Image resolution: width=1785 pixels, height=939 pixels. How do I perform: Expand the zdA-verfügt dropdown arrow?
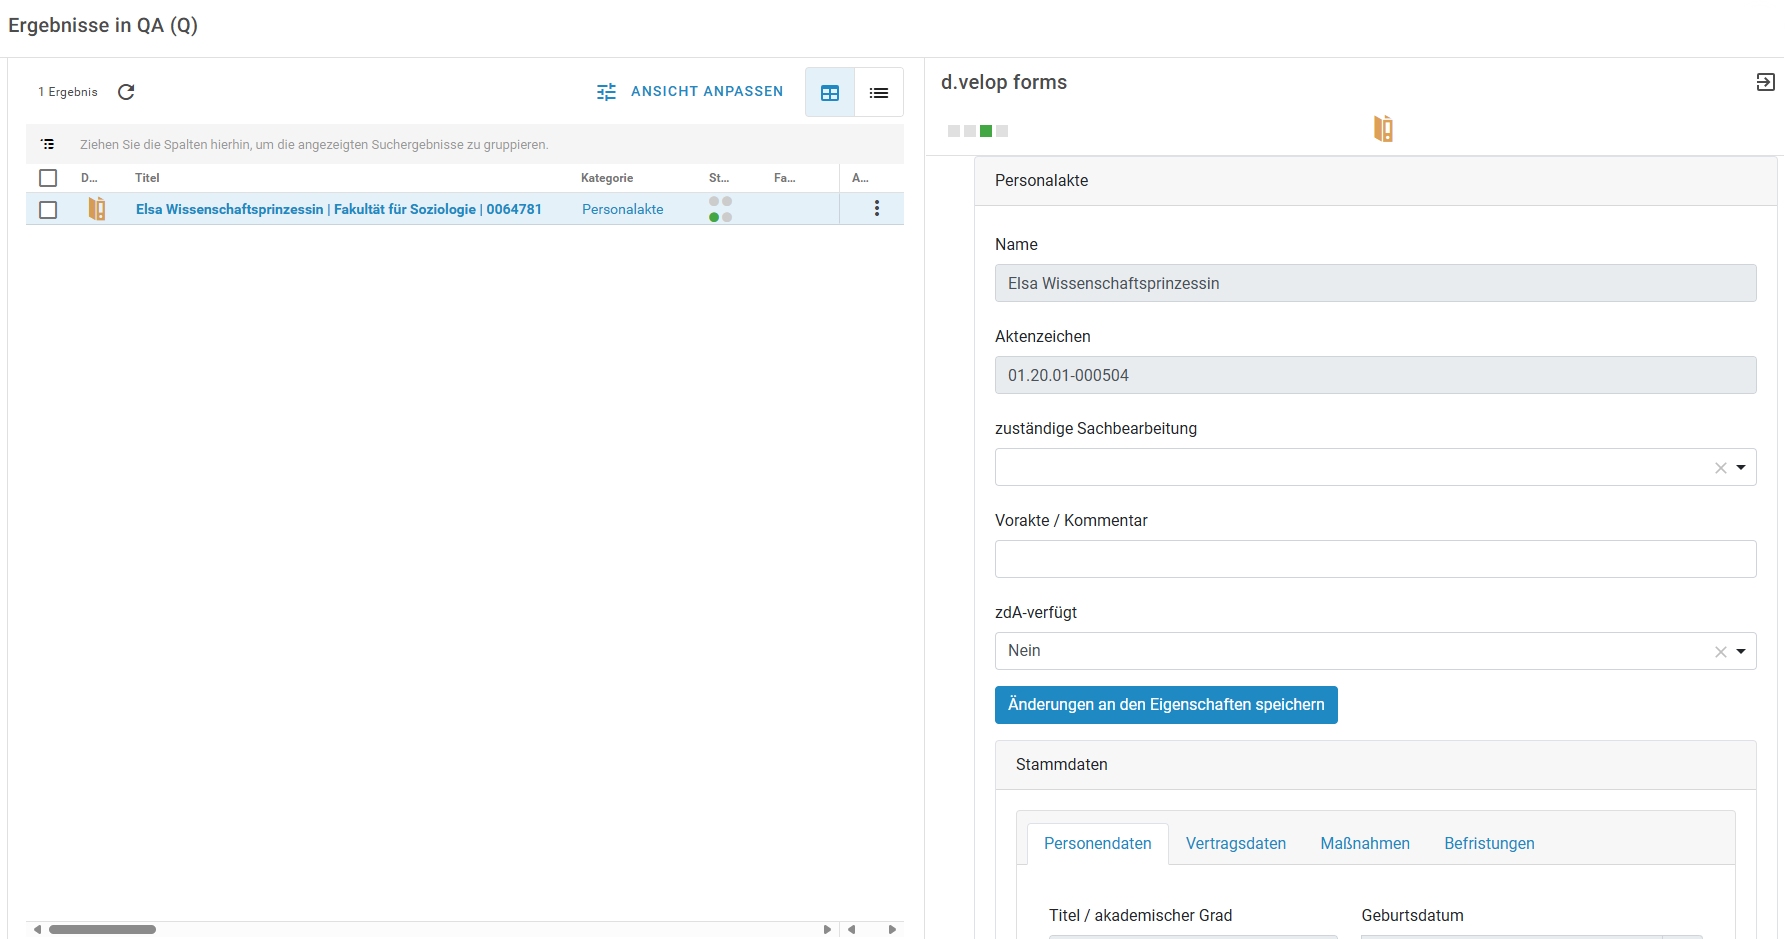[1740, 651]
